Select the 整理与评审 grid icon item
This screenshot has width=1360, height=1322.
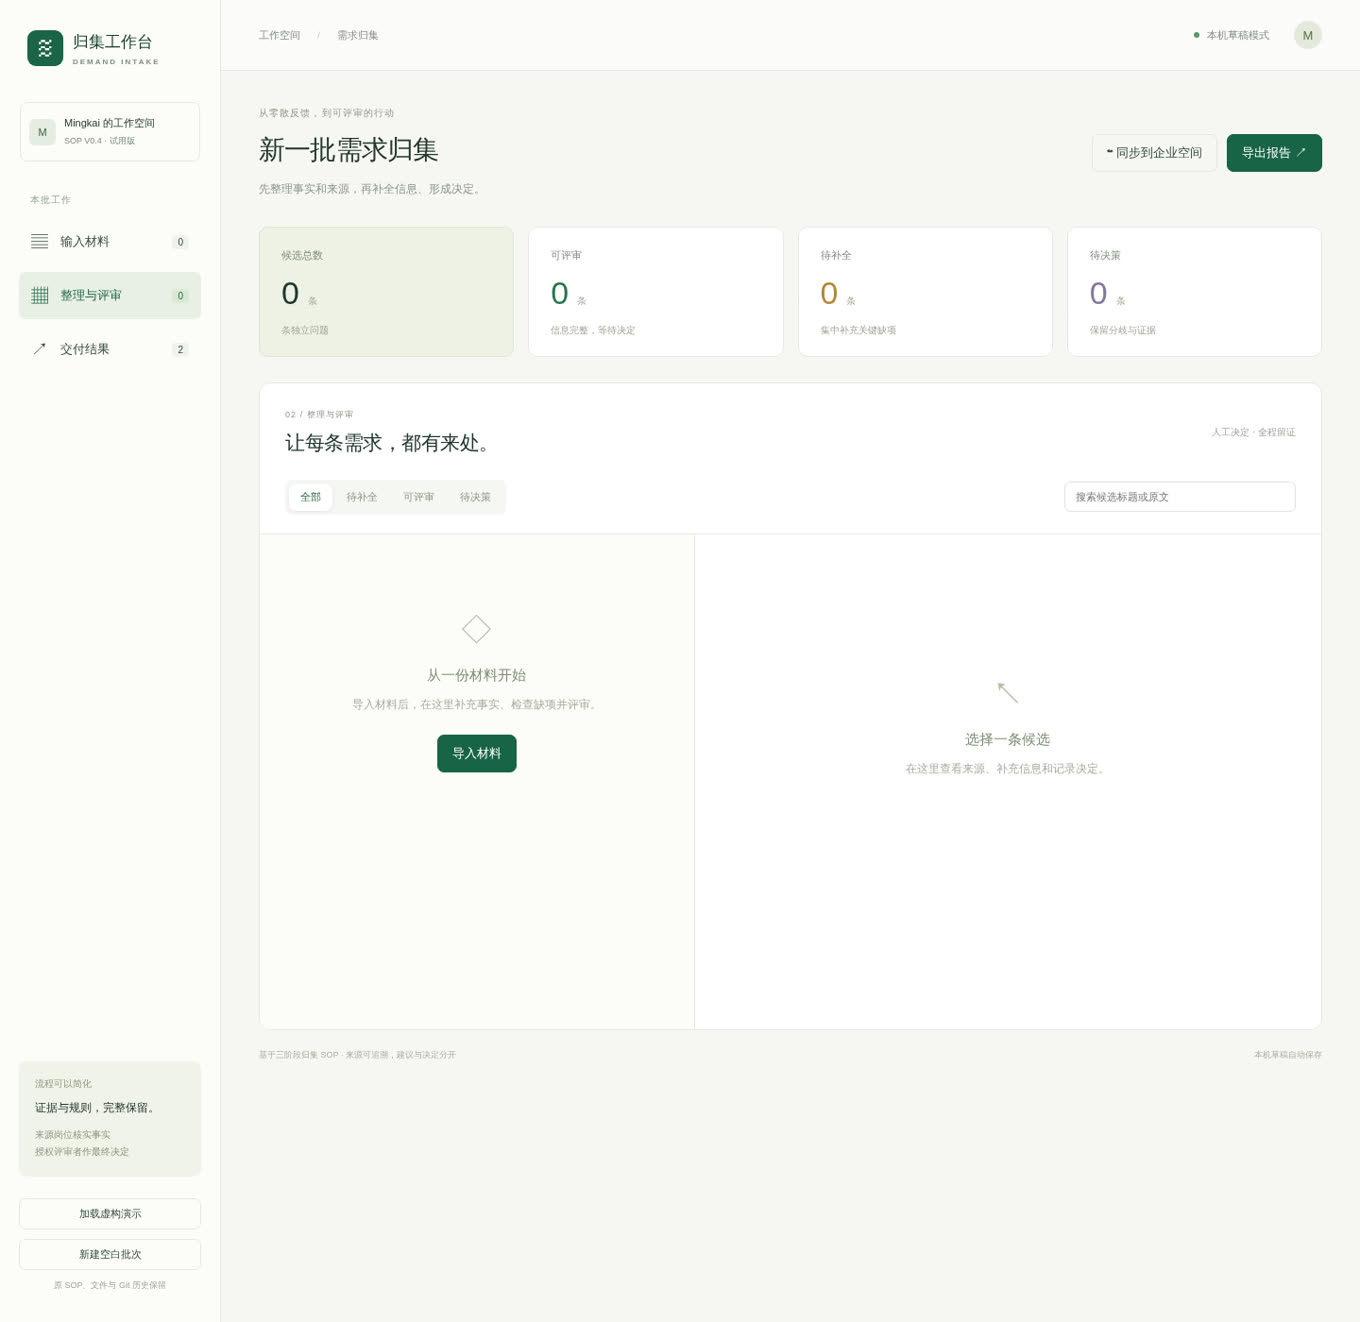110,296
